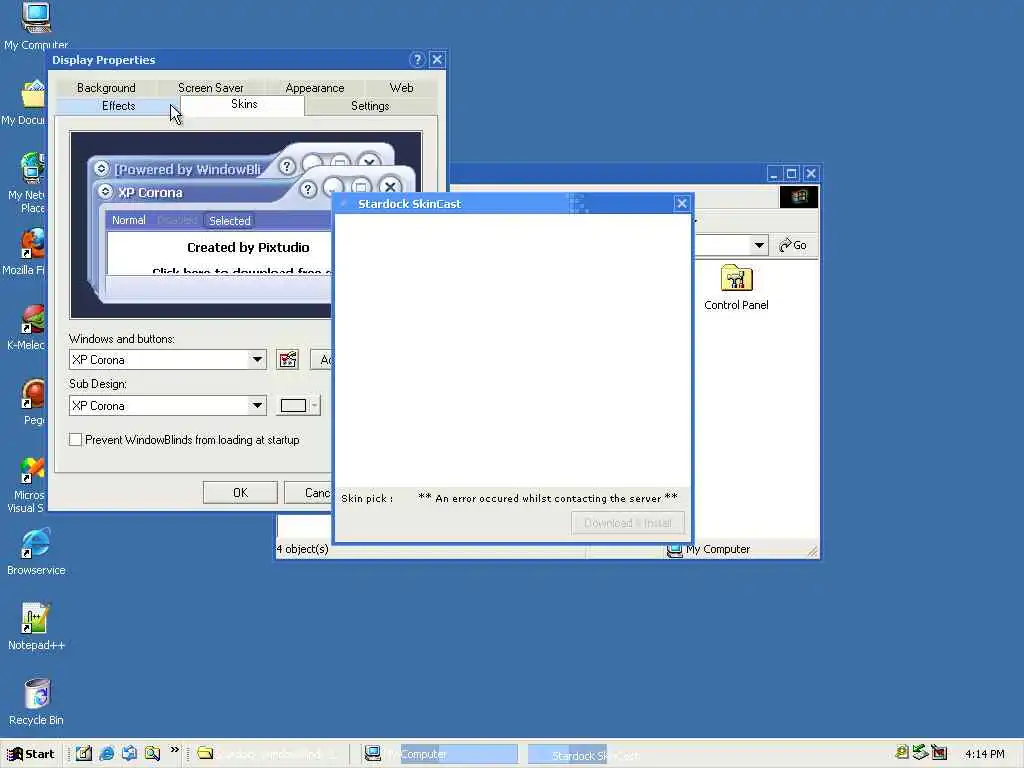Screen dimensions: 1024x768
Task: Click the Display Properties help question mark
Action: click(x=417, y=59)
